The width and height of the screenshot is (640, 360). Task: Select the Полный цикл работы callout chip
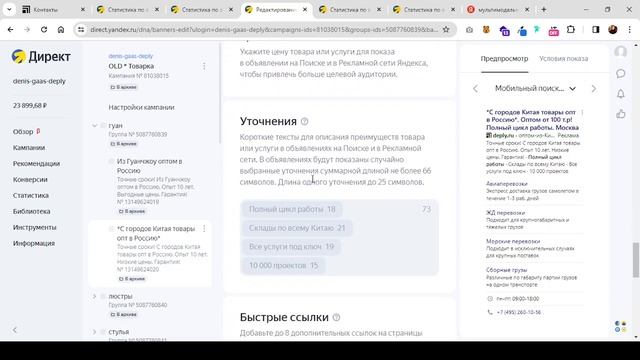[292, 209]
